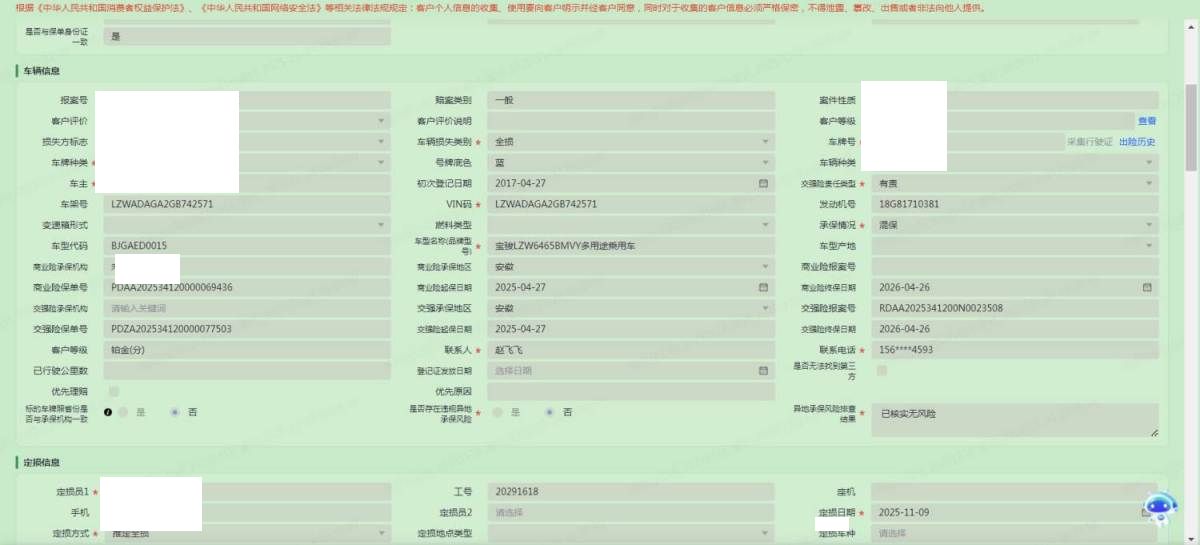1200x545 pixels.
Task: Click the 商业险终保日期 calendar icon
Action: pos(1147,288)
